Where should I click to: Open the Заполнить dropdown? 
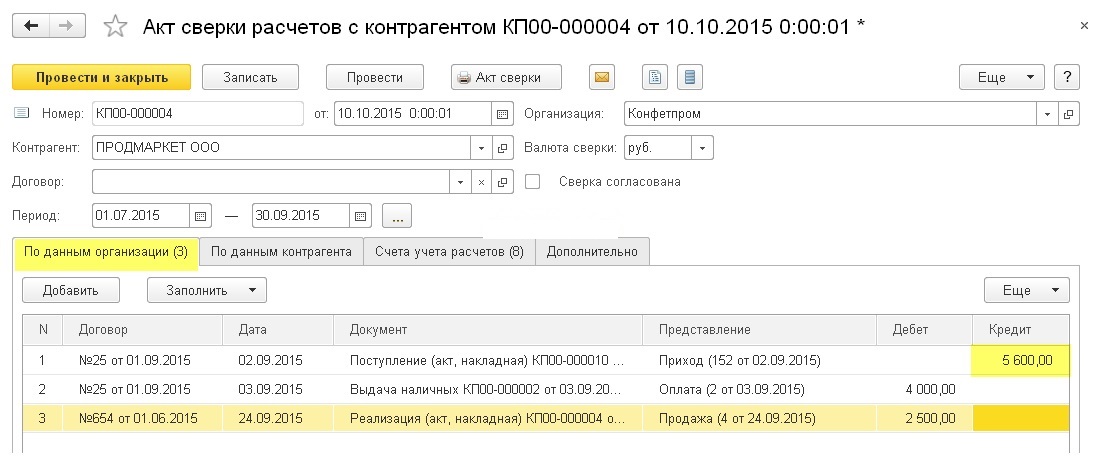[x=207, y=290]
